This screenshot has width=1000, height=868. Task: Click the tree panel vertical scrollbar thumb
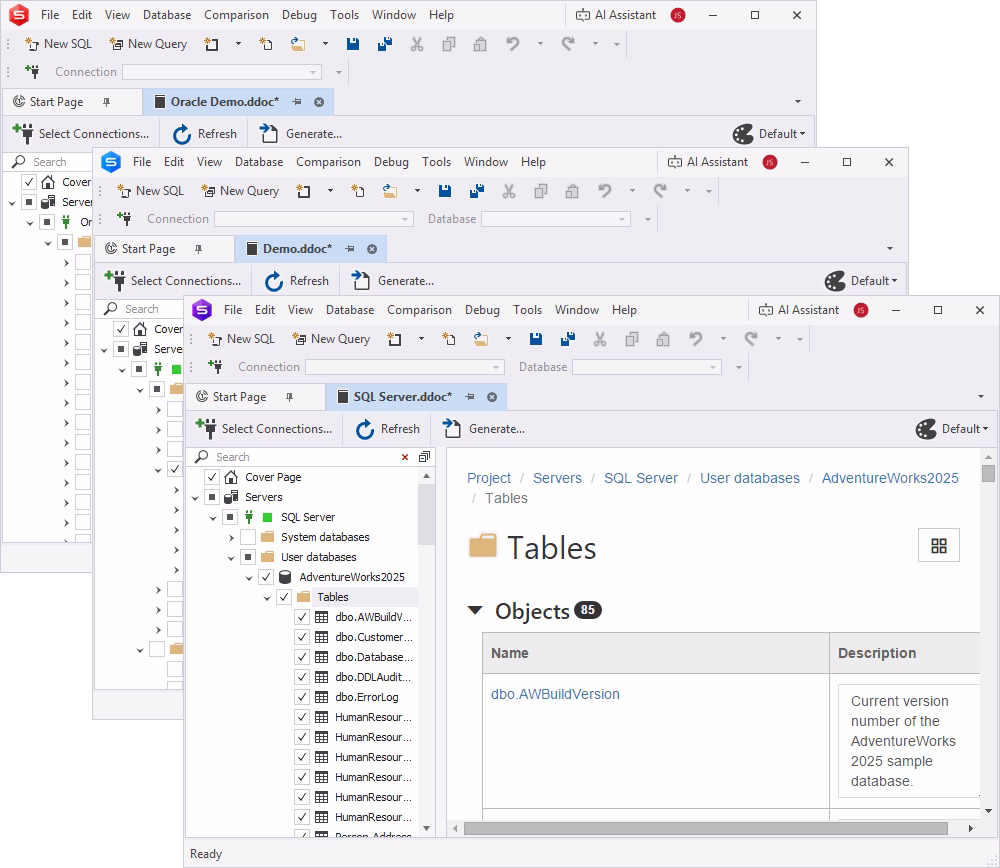426,514
